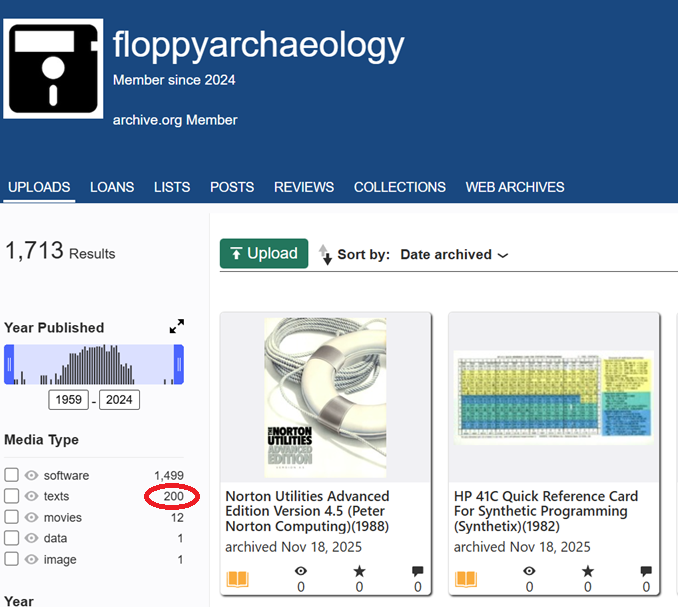
Task: Click the left year range slider handle
Action: click(x=9, y=364)
